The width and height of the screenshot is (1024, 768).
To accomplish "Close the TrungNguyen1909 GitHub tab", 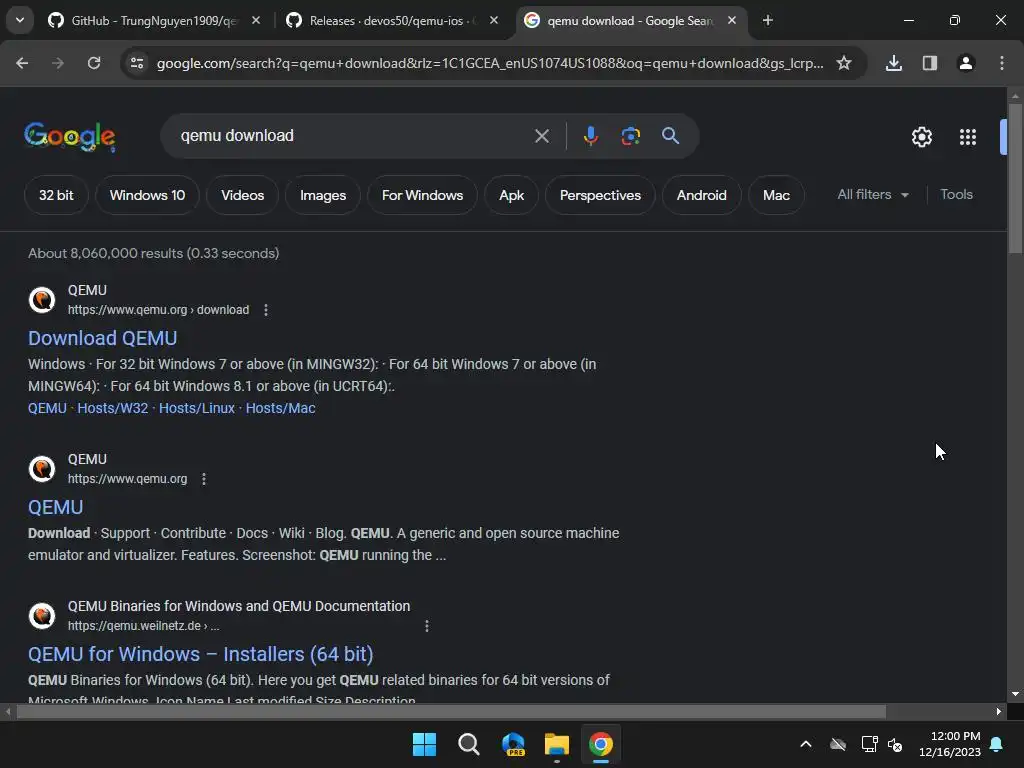I will (x=256, y=21).
